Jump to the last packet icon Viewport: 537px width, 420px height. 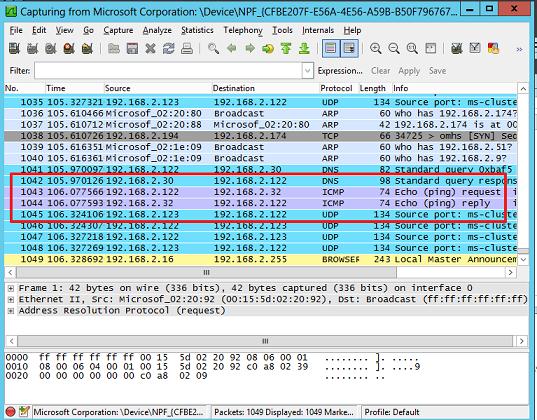click(x=304, y=49)
